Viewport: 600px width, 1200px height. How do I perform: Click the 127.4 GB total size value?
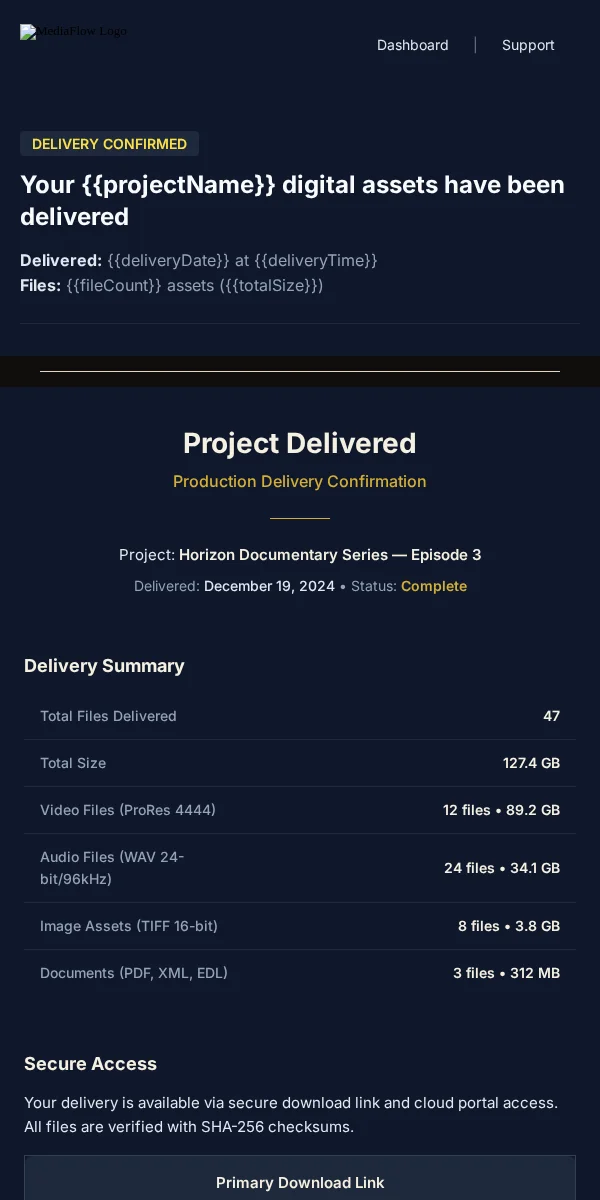(531, 763)
